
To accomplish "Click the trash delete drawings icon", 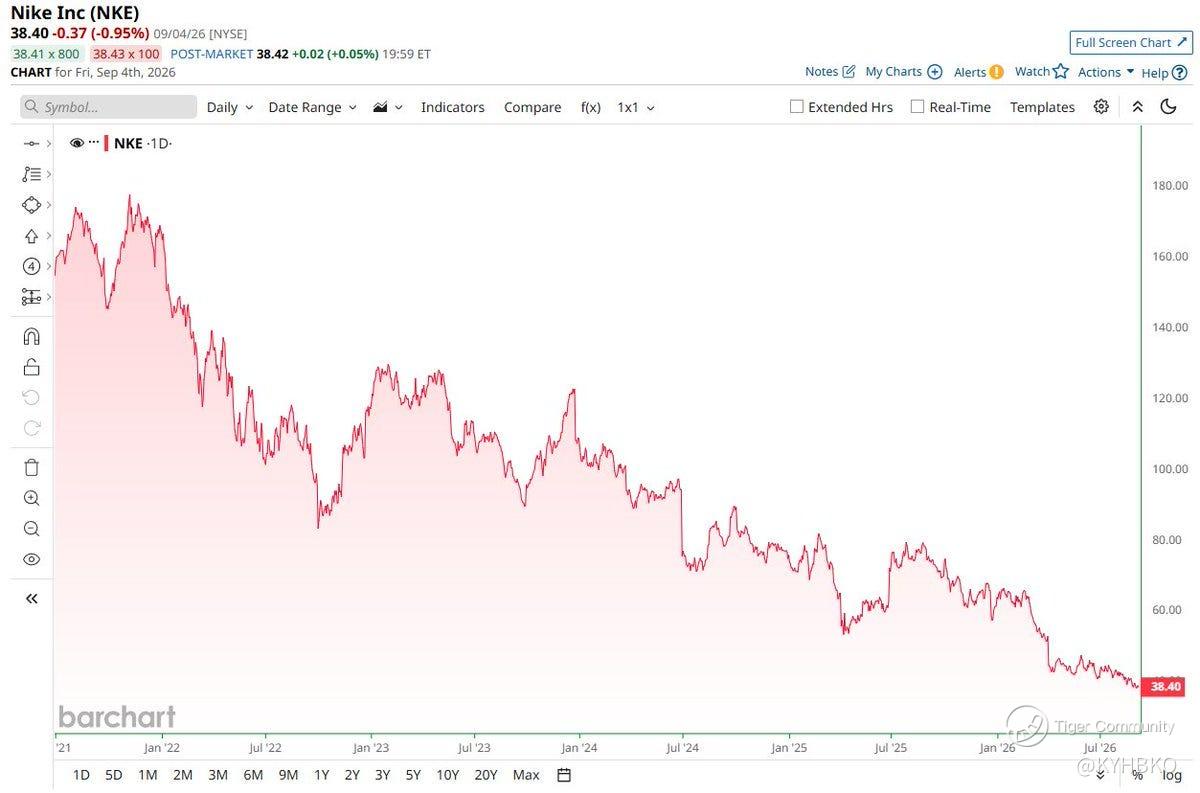I will pyautogui.click(x=31, y=467).
